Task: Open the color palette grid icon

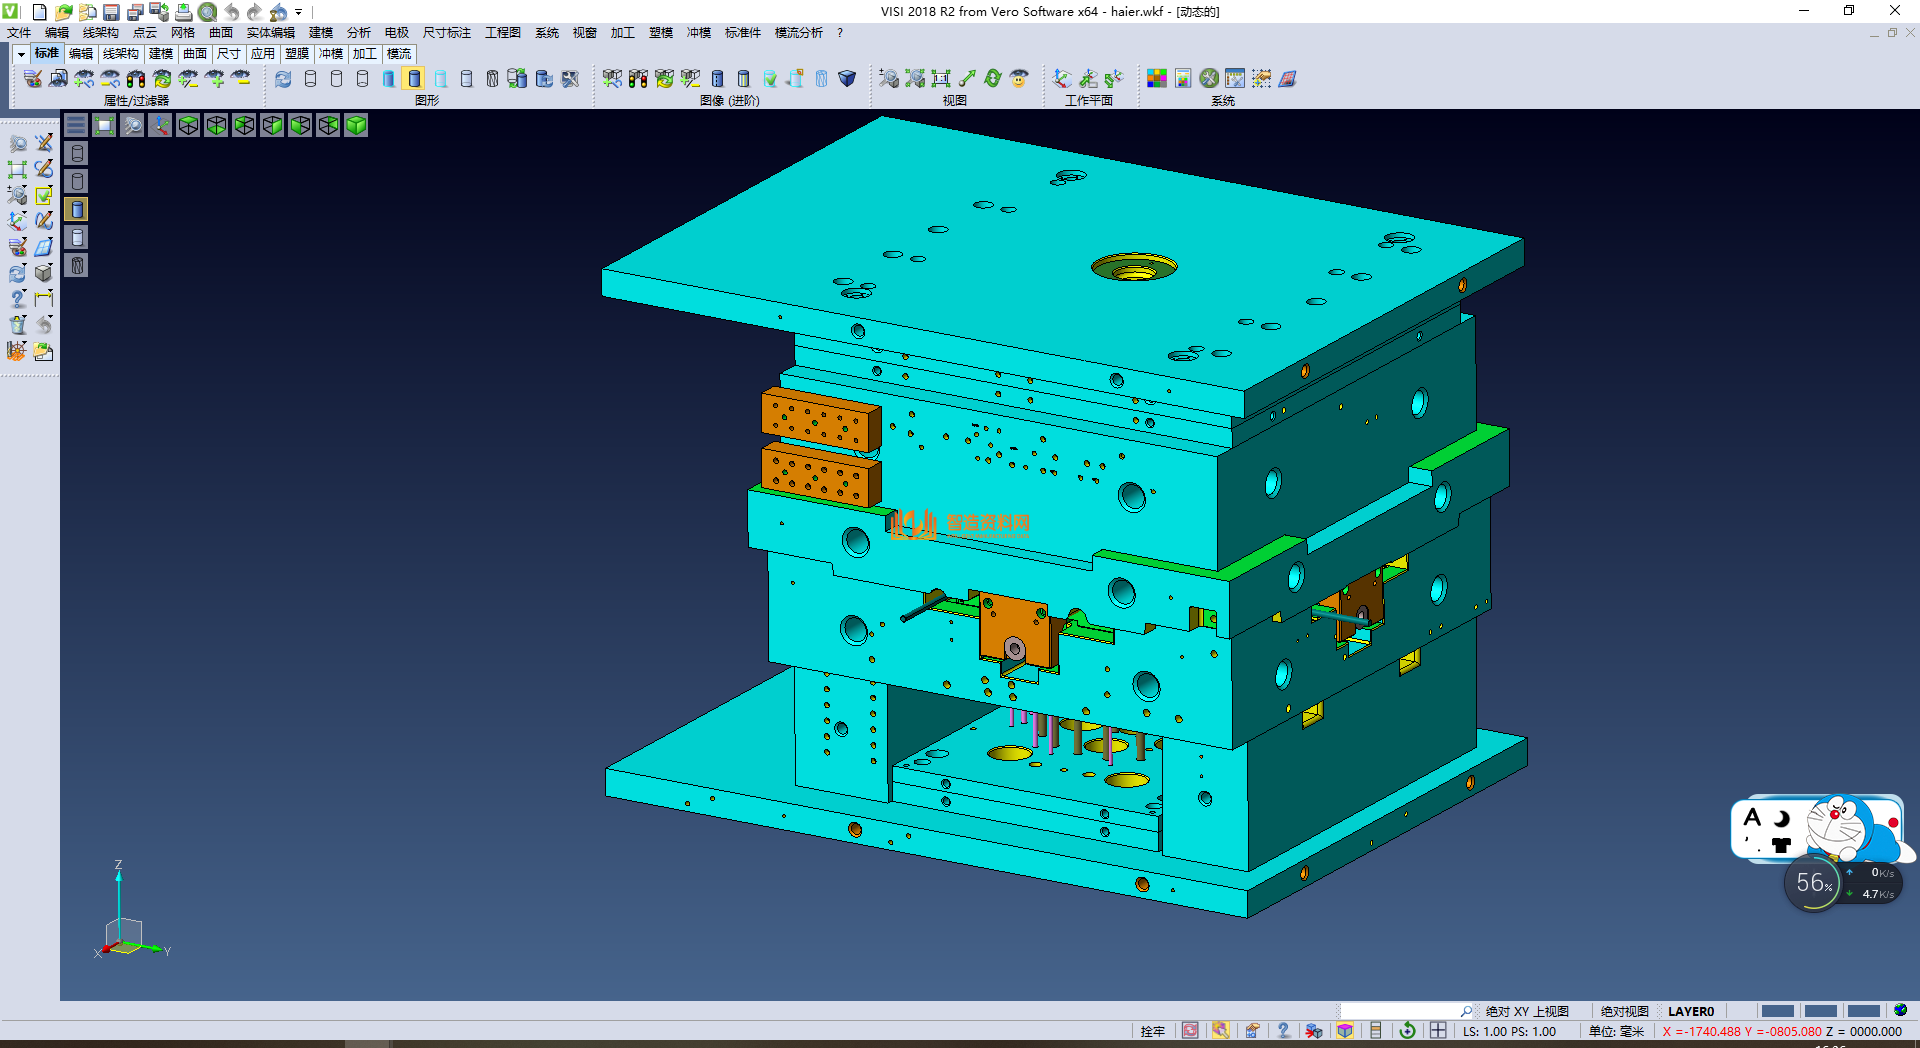Action: pyautogui.click(x=1157, y=79)
